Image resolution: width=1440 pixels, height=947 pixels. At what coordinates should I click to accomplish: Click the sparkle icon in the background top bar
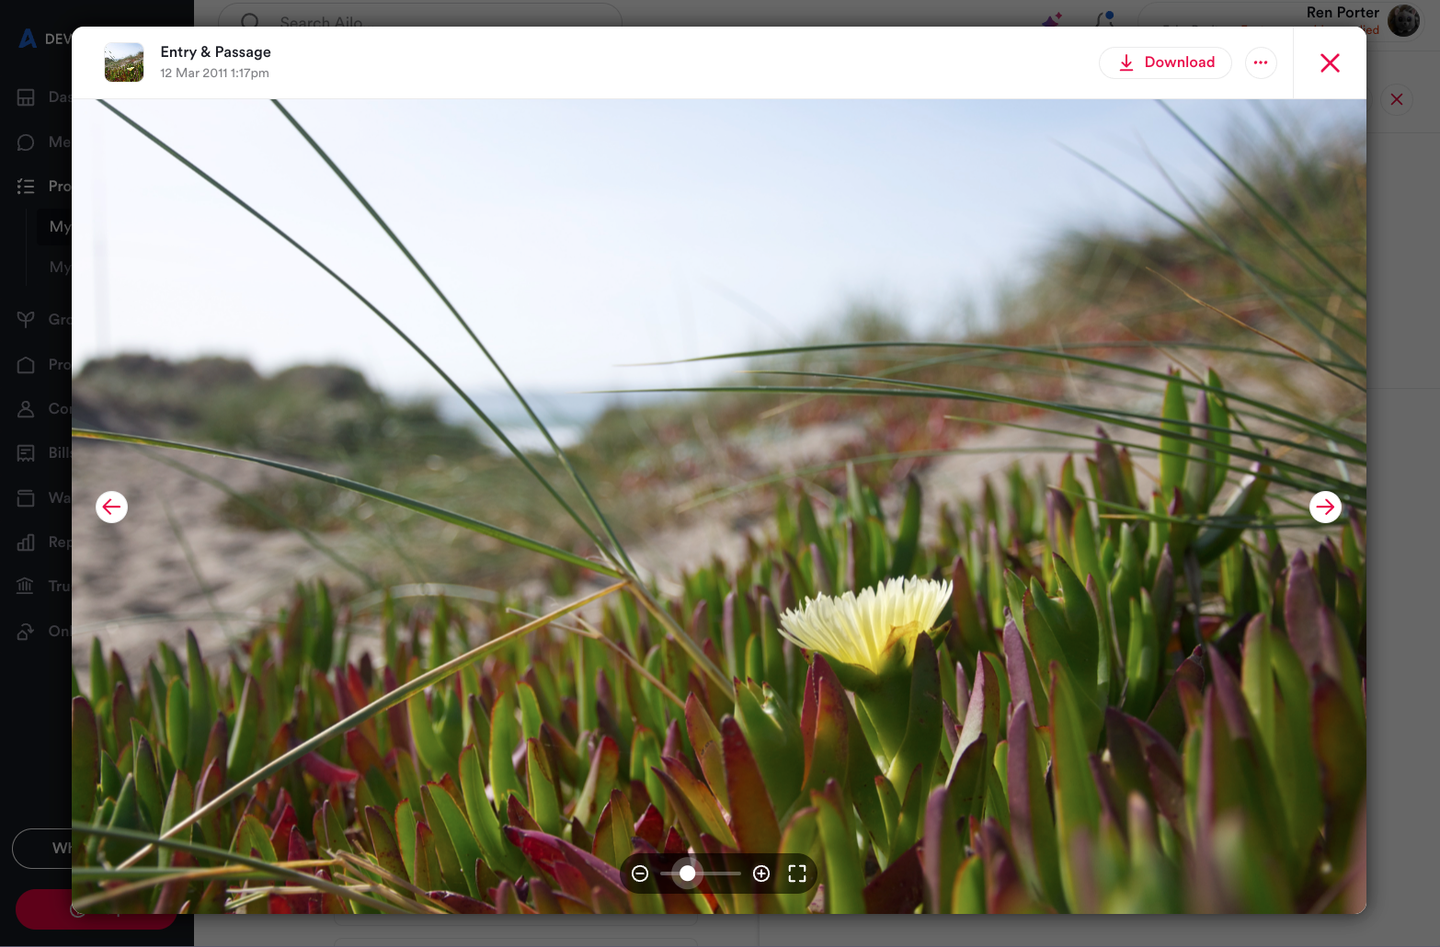pyautogui.click(x=1052, y=19)
